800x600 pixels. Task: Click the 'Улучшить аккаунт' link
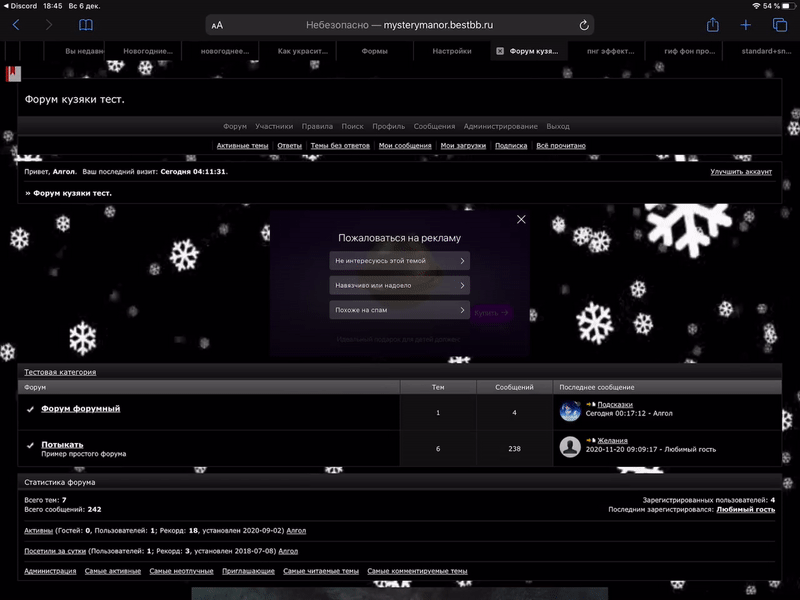point(741,173)
